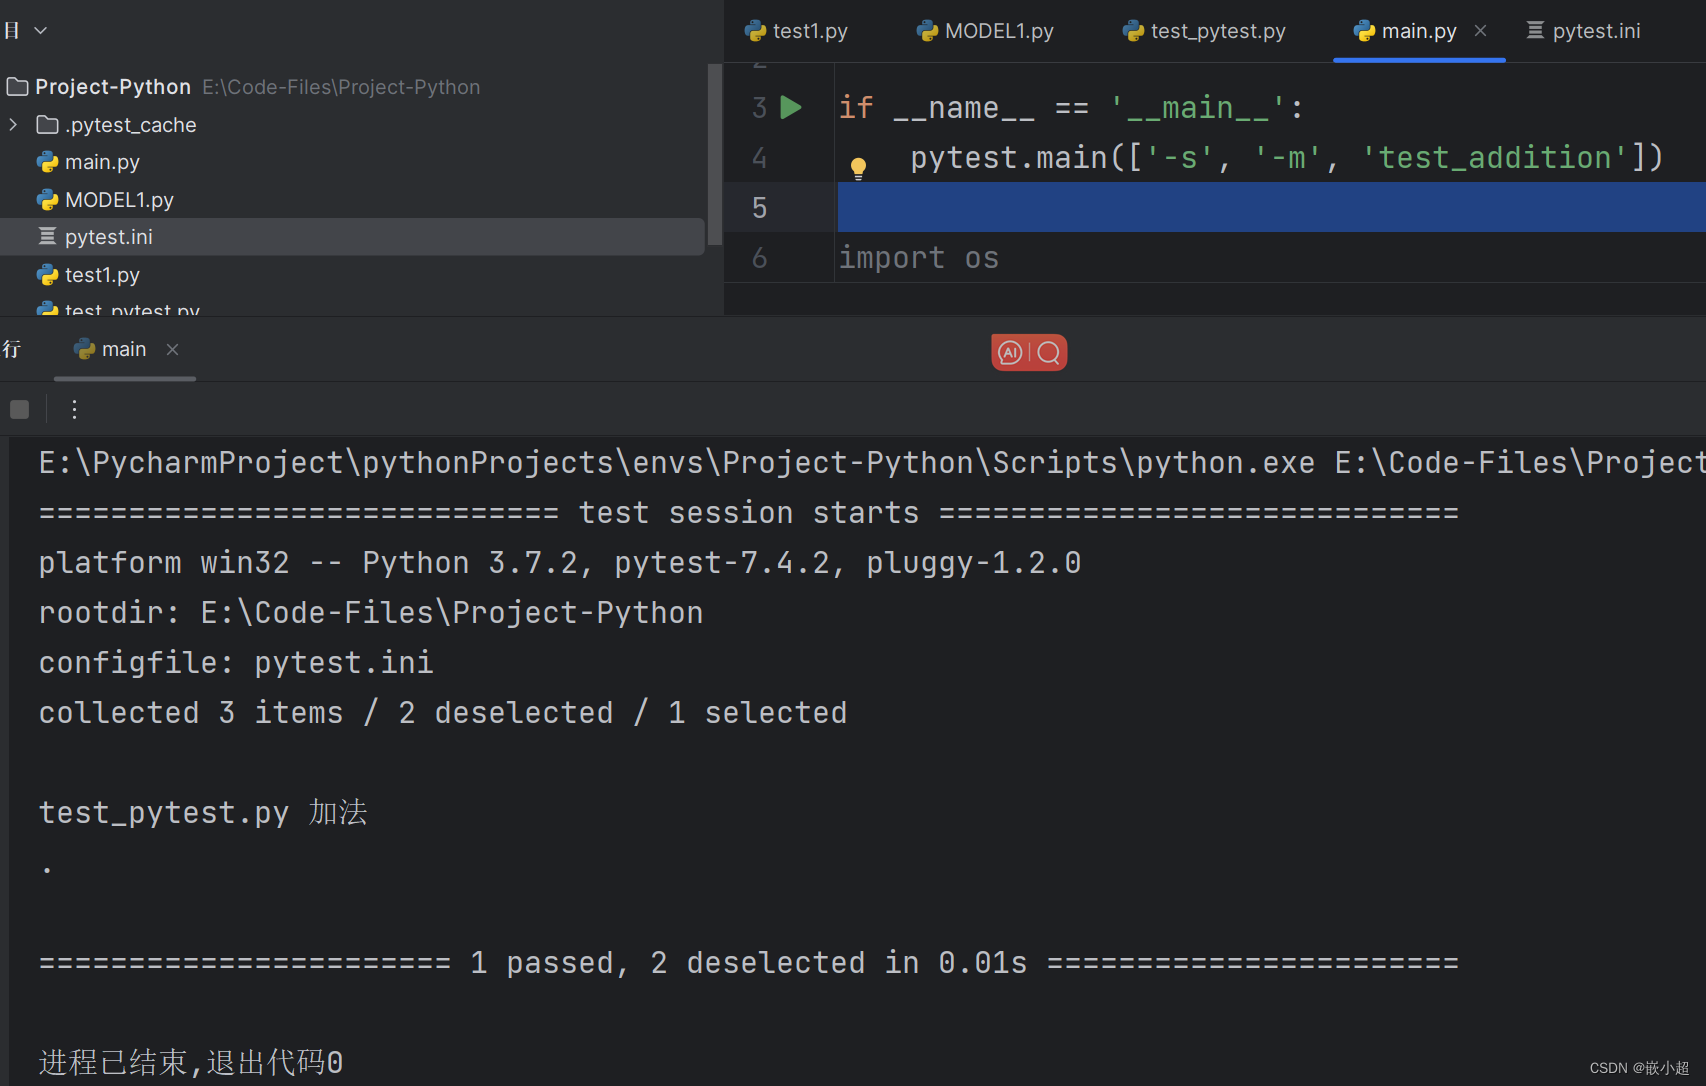Click the project tree vertical scrollbar

tap(714, 155)
